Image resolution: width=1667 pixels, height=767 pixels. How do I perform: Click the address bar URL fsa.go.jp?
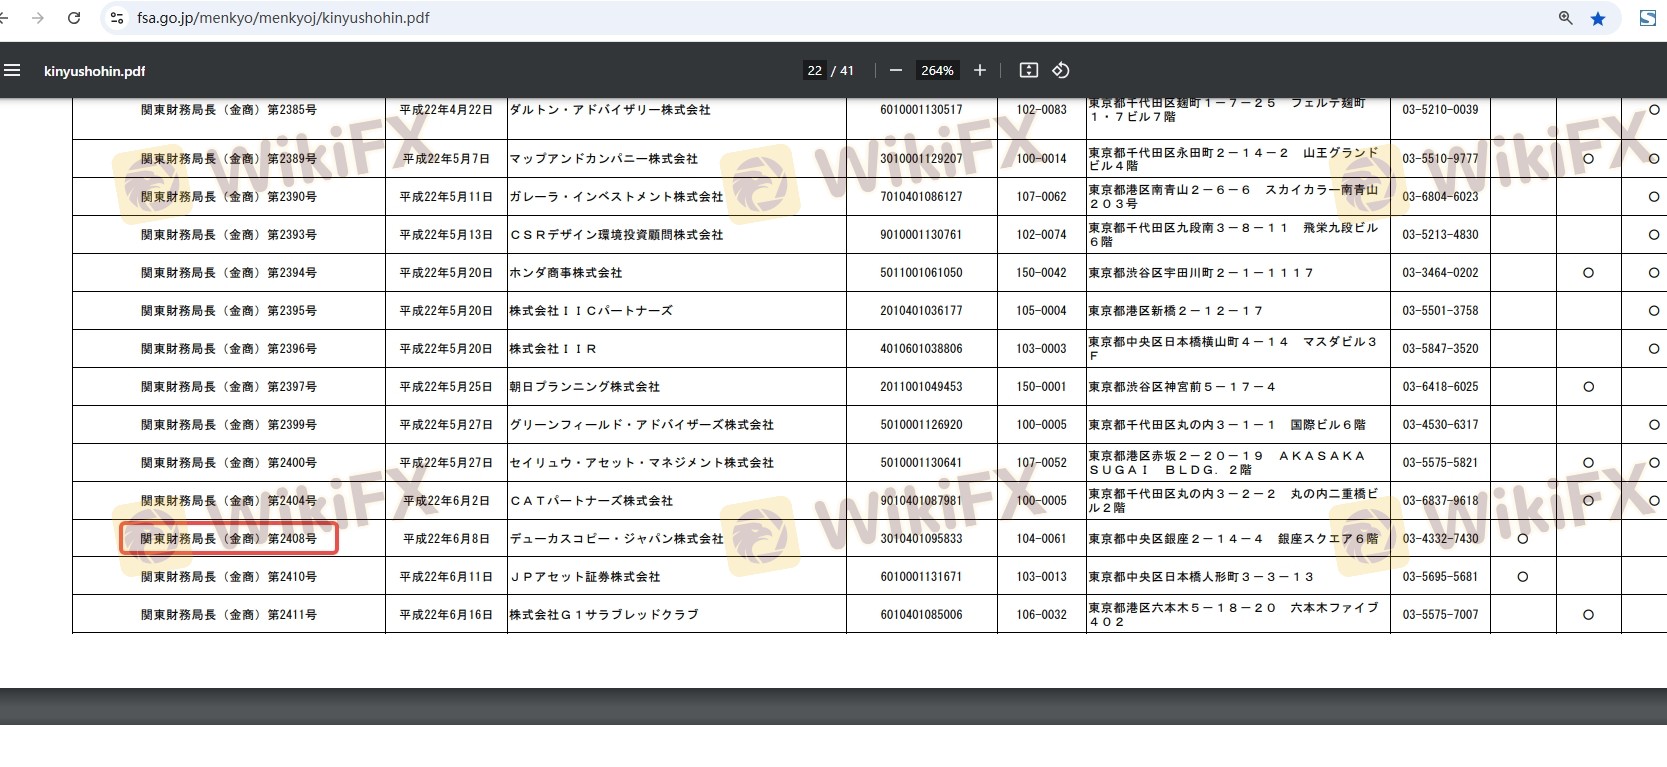pos(283,18)
